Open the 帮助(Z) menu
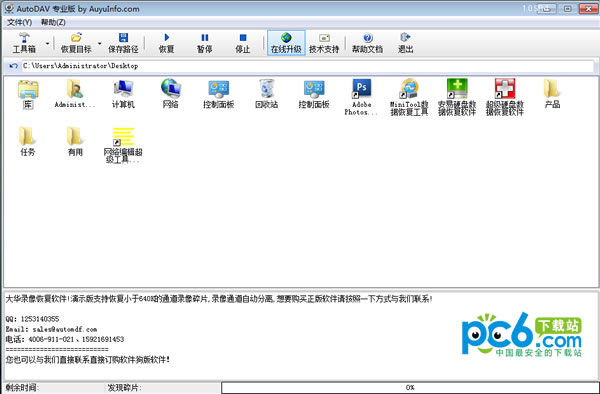600x394 pixels. [x=53, y=22]
